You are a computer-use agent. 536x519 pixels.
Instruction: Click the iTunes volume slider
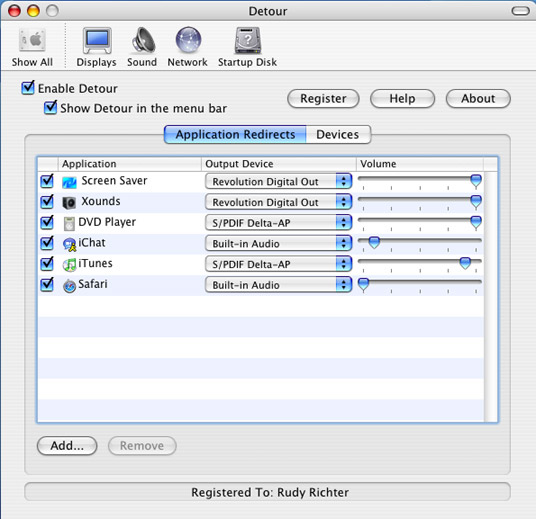(x=420, y=264)
